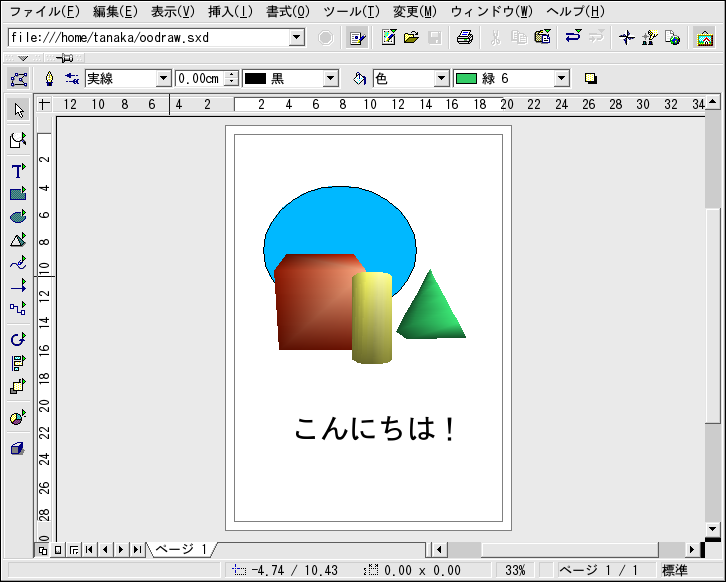
Task: Choose the Rectangle drawing tool
Action: click(18, 194)
